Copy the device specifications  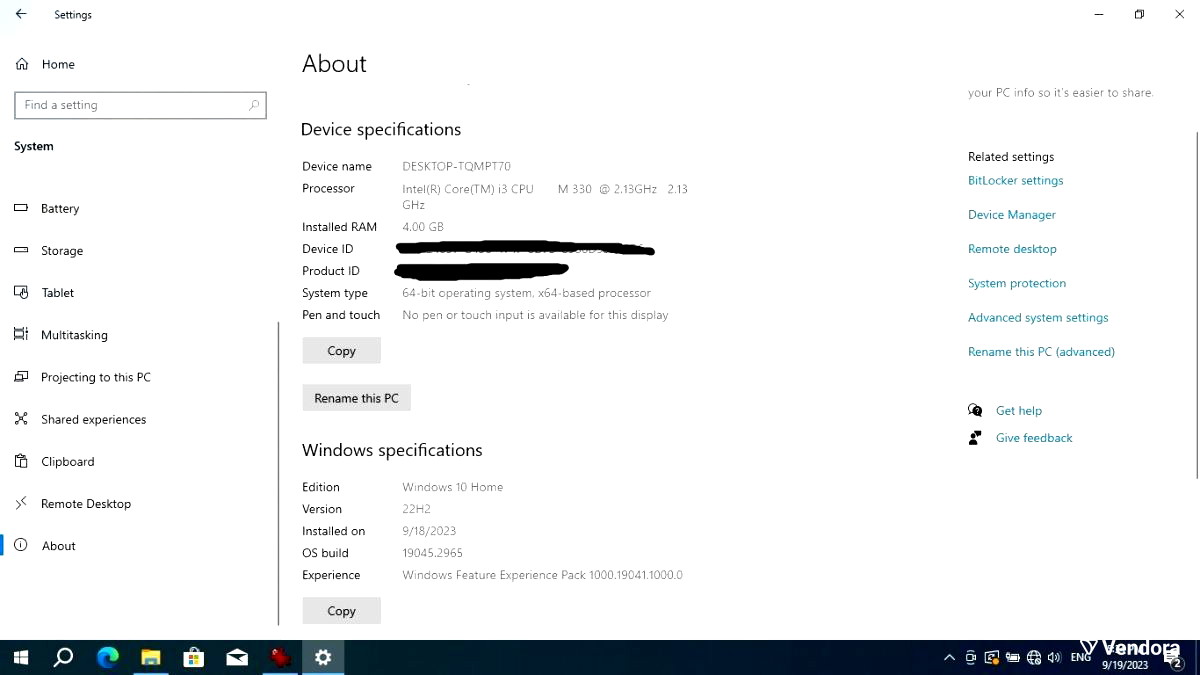[x=341, y=351]
